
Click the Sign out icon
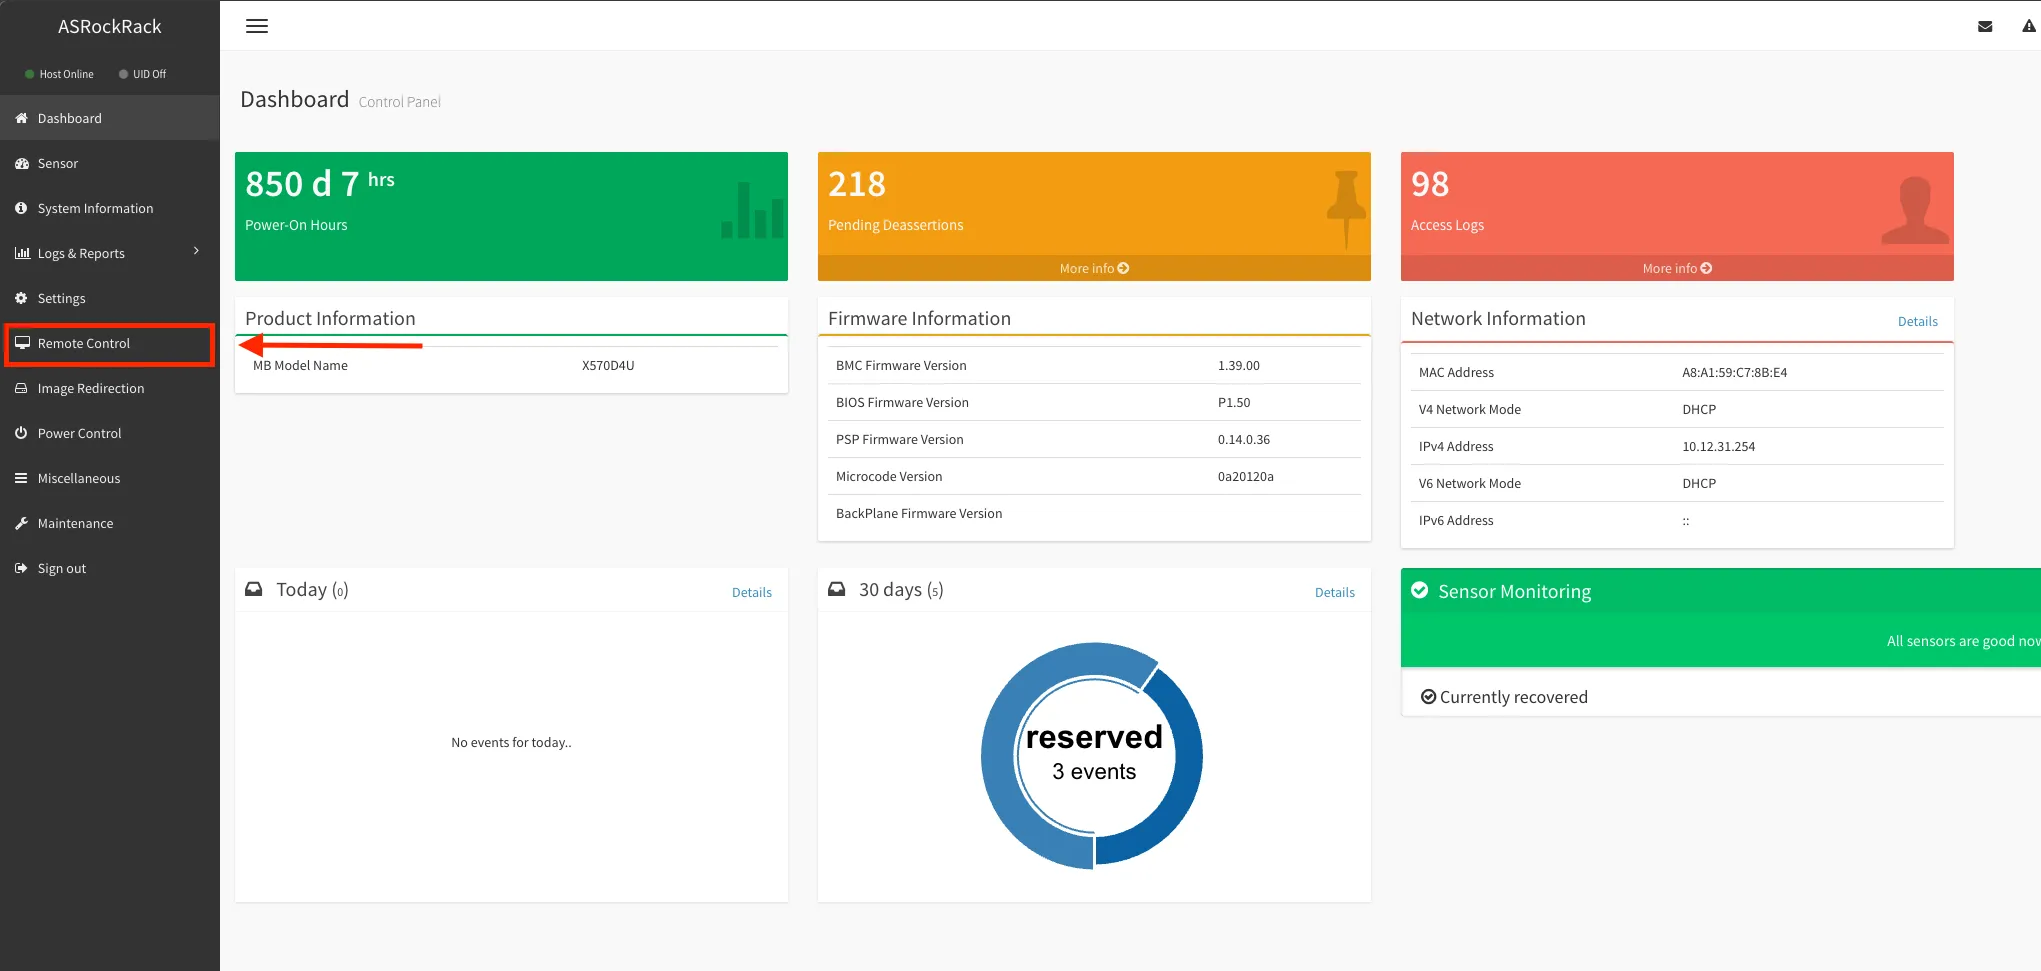click(x=21, y=568)
